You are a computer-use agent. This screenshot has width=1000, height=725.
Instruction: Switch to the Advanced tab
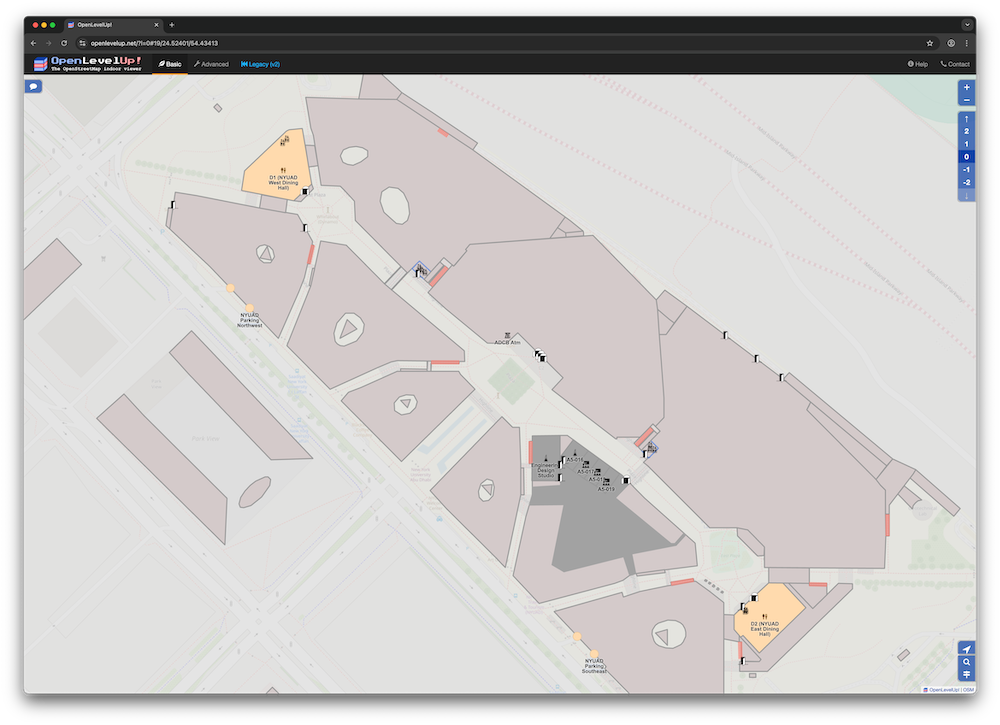211,64
